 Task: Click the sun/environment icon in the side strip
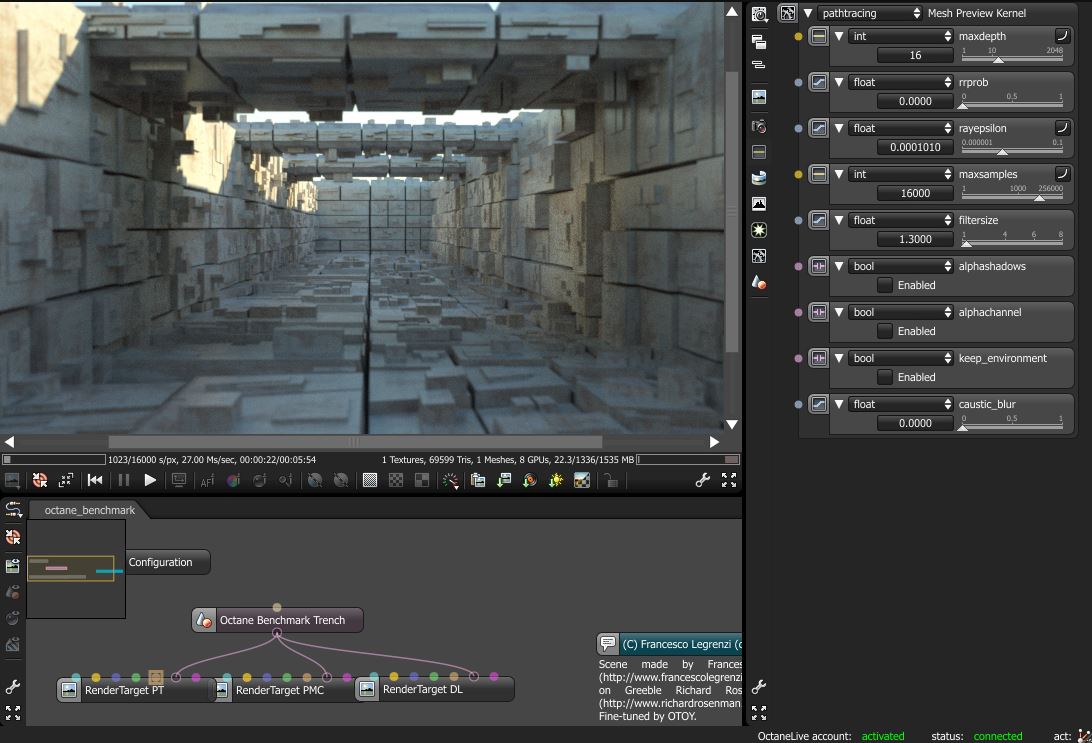759,230
